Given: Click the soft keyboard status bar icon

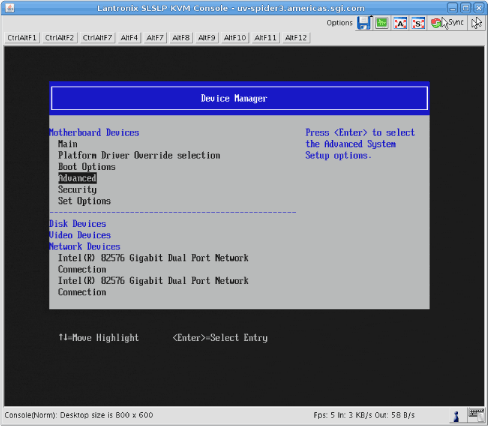Looking at the screenshot, I should (x=476, y=415).
